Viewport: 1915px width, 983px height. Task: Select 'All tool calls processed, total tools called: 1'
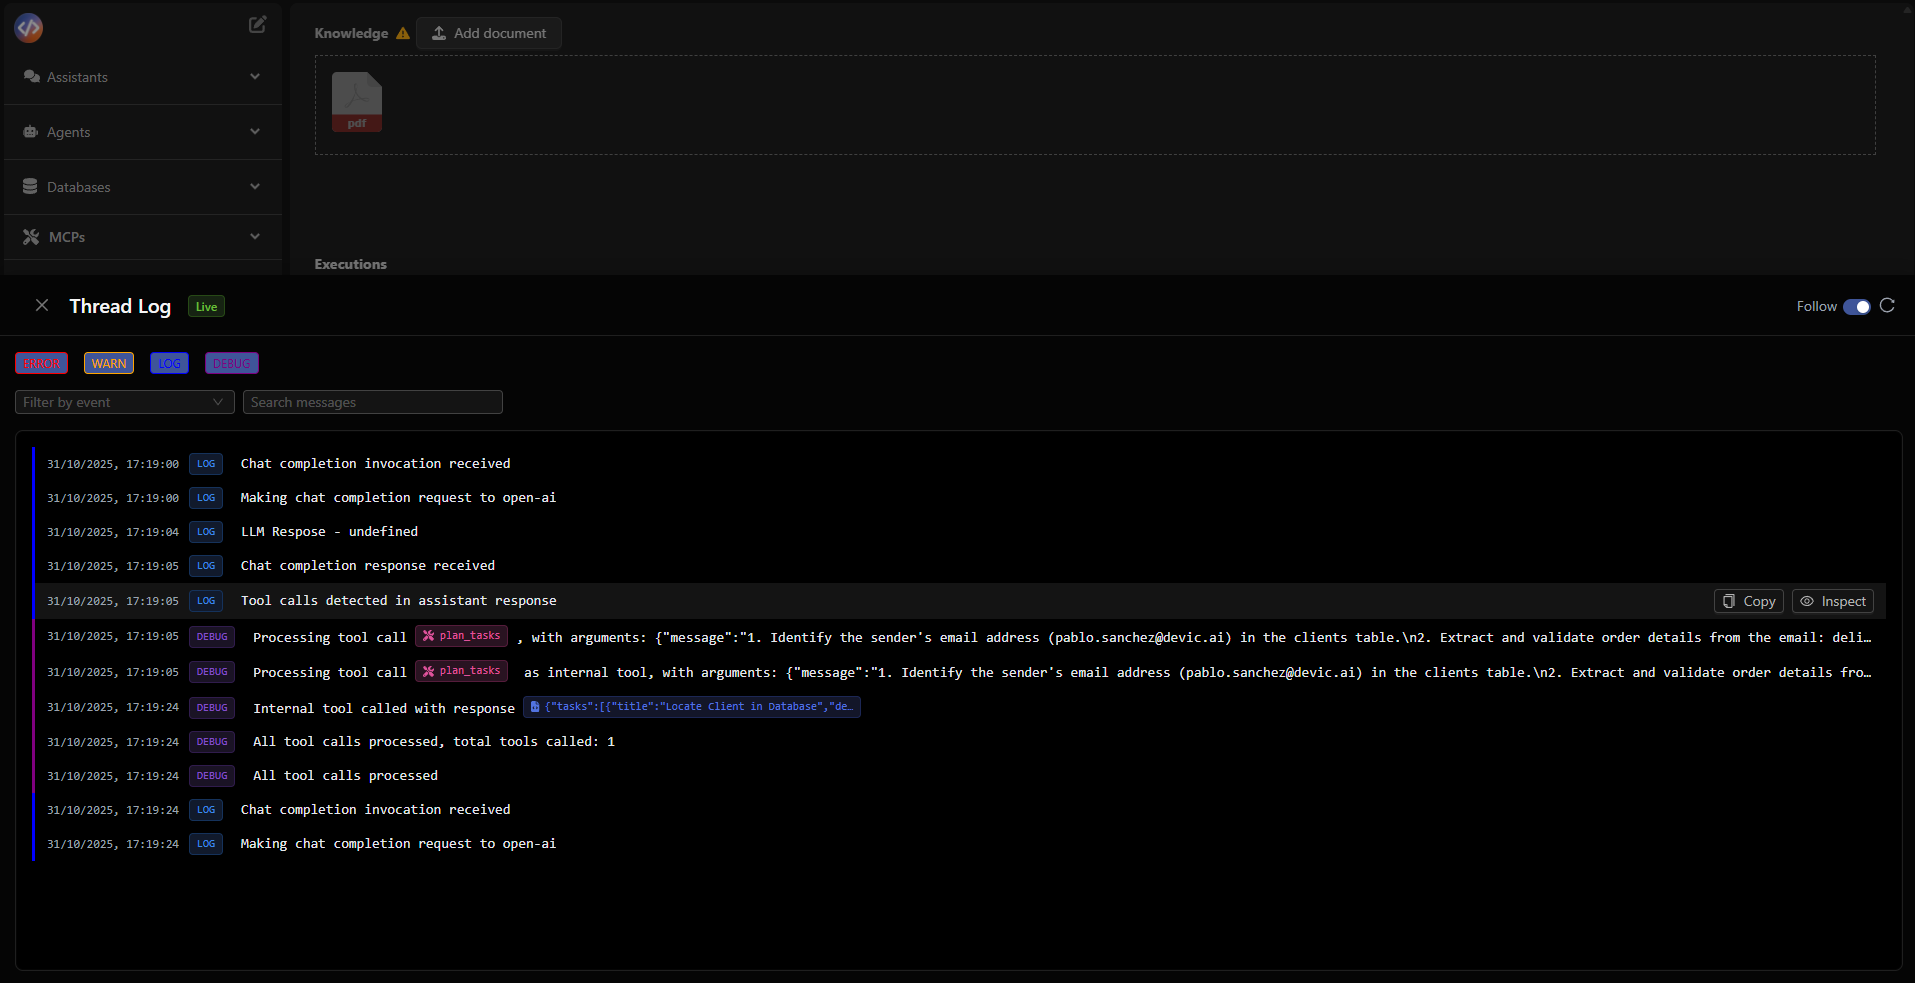pyautogui.click(x=960, y=742)
